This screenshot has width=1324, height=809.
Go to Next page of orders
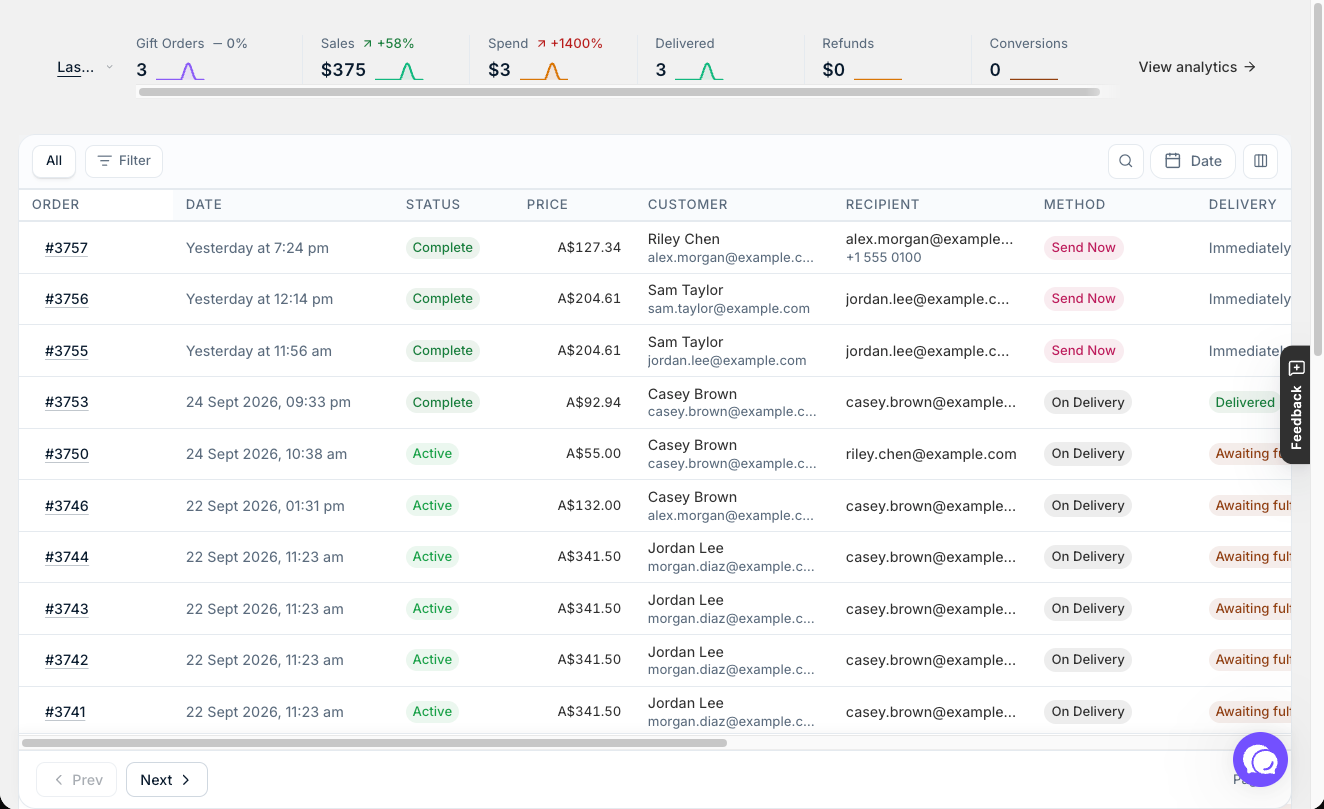[167, 780]
